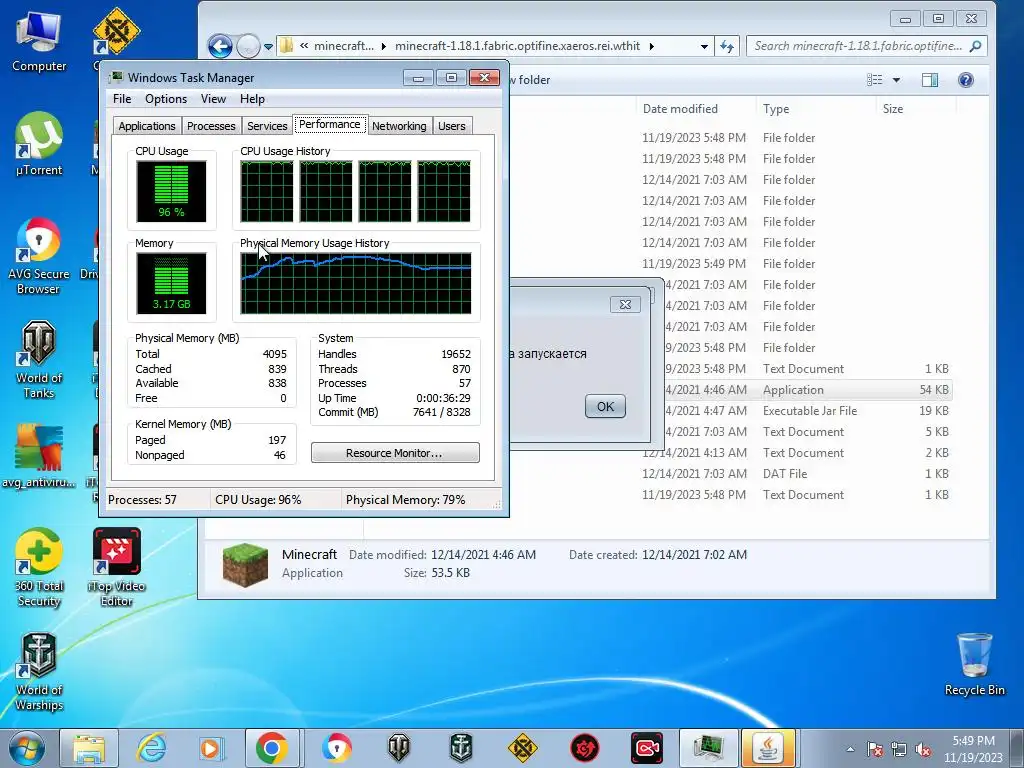Switch to the Networking tab
The image size is (1024, 768).
tap(399, 126)
